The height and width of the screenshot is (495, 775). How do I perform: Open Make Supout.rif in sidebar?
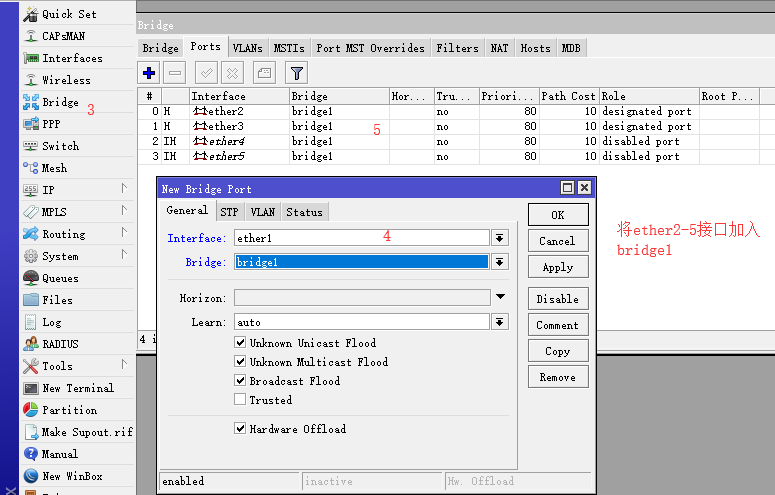coord(87,432)
